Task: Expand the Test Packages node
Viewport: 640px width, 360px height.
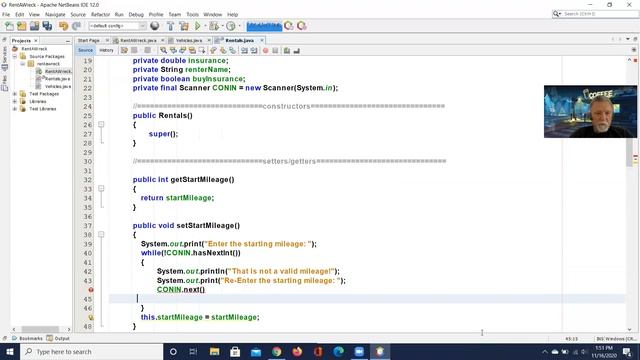Action: click(x=15, y=94)
